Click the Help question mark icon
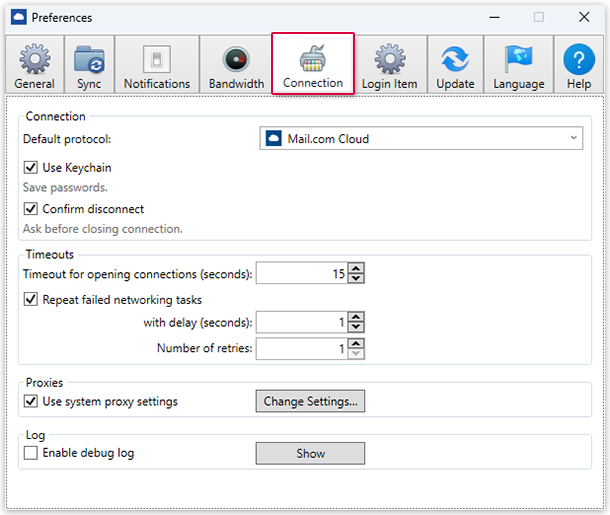This screenshot has height=515, width=610. (579, 59)
